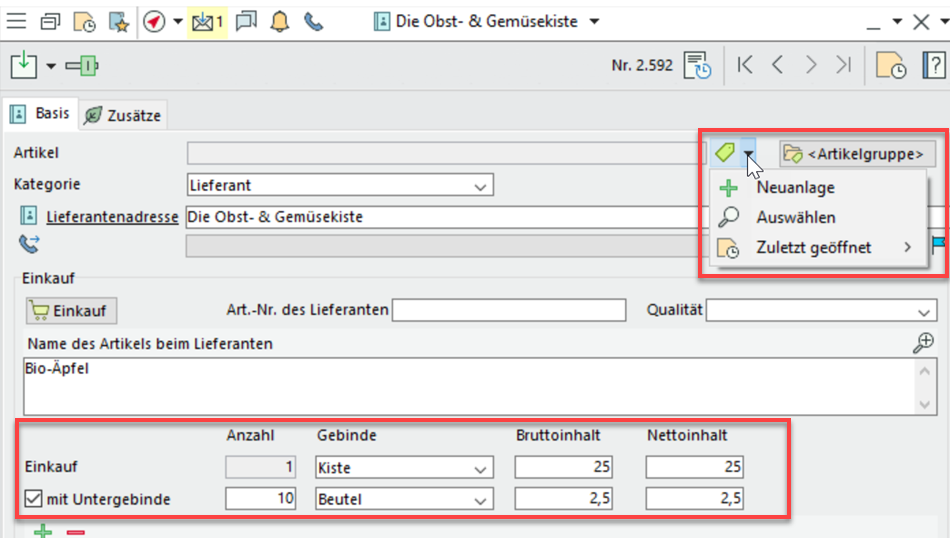Jump to the first record arrow
The height and width of the screenshot is (538, 950).
744,66
